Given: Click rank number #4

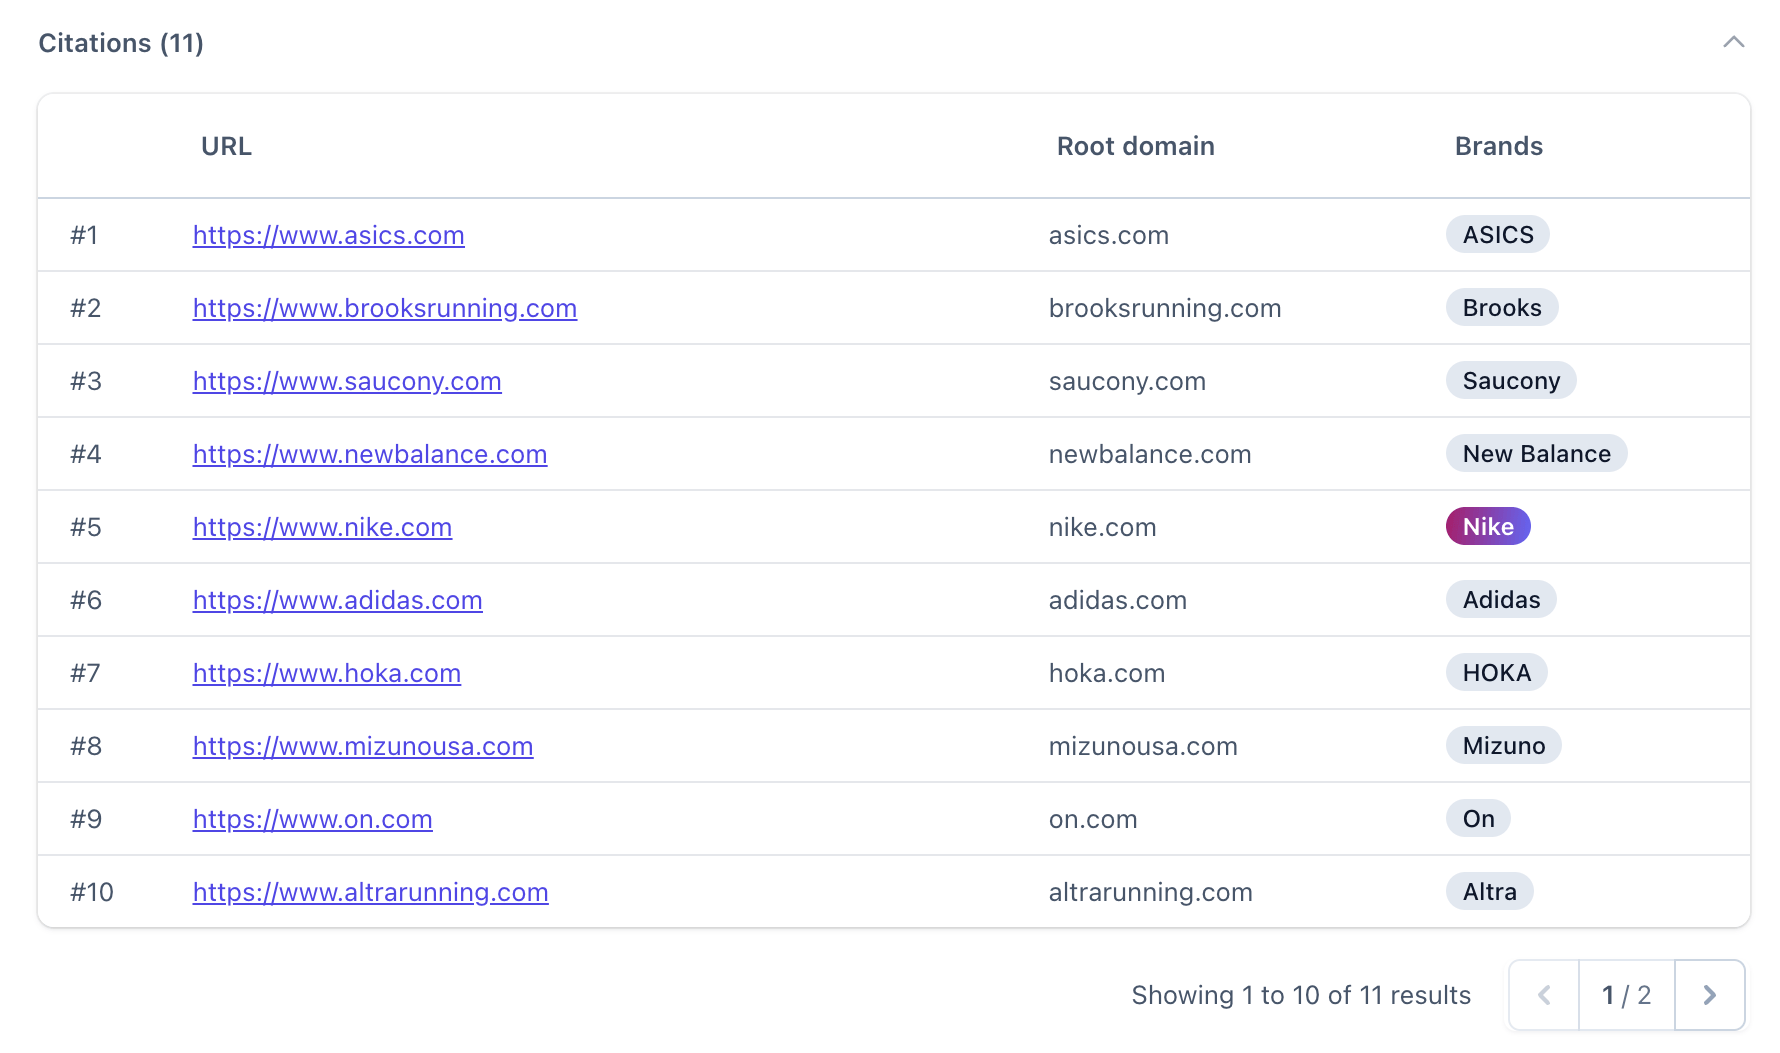Looking at the screenshot, I should tap(86, 454).
